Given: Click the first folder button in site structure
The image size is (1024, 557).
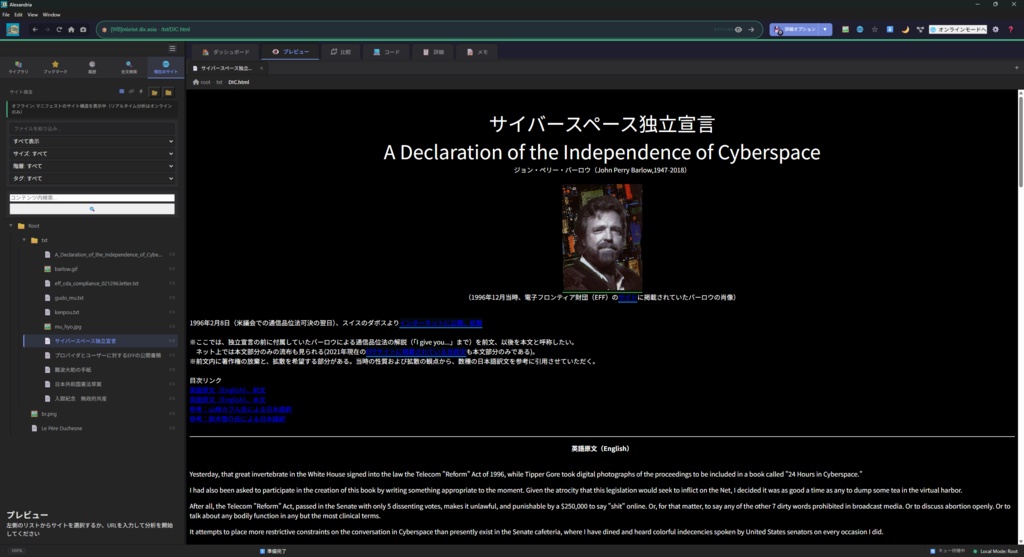Looking at the screenshot, I should (x=154, y=92).
